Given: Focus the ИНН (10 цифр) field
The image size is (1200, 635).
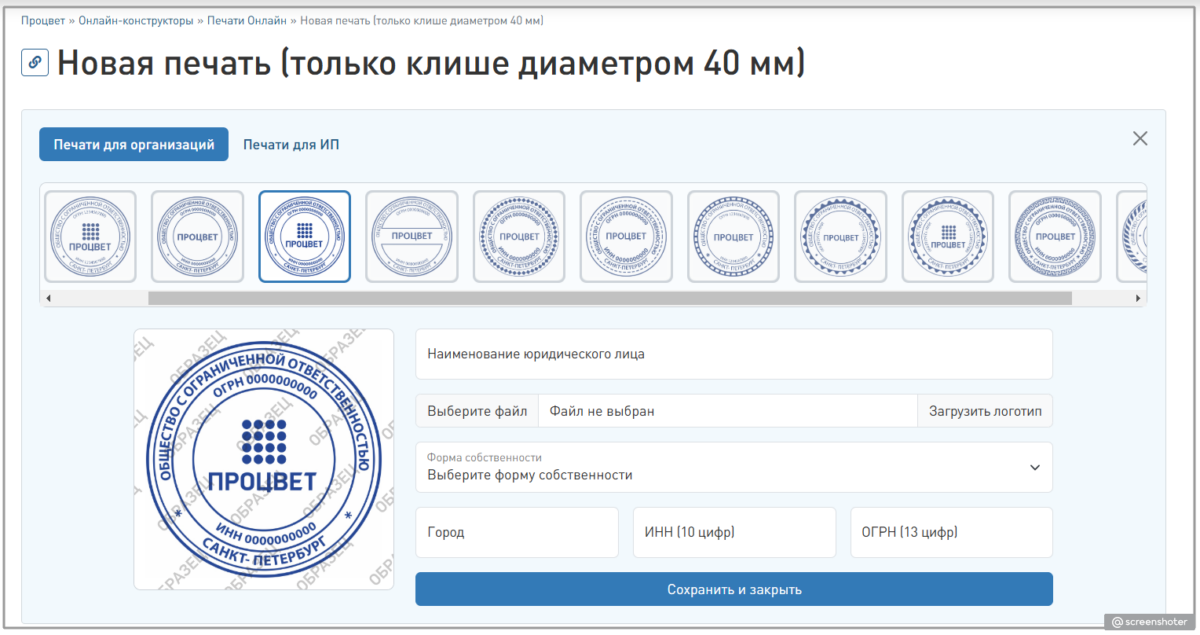Looking at the screenshot, I should click(x=733, y=532).
